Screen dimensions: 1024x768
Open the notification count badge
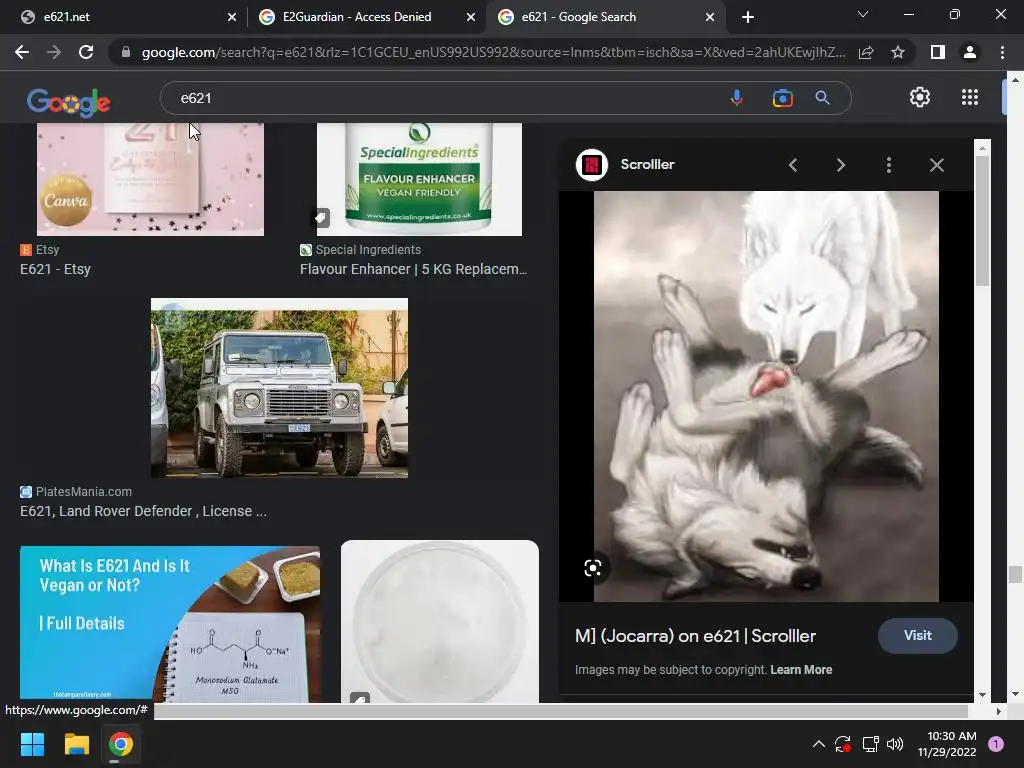996,744
